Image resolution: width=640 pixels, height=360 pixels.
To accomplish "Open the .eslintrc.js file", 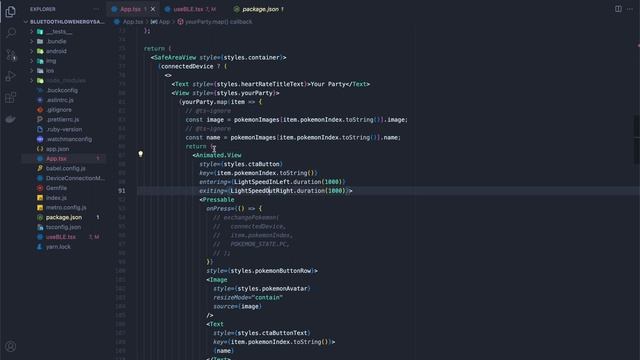I will [60, 100].
